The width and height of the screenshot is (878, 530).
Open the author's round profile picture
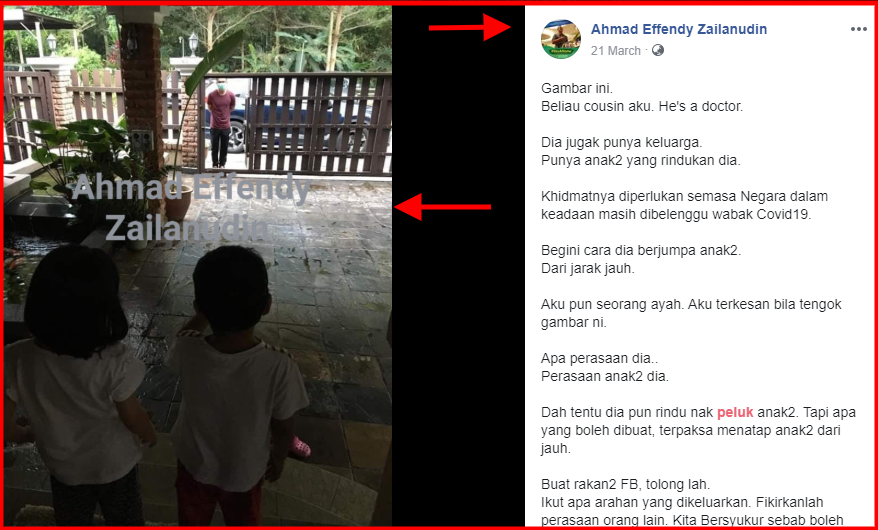point(561,39)
